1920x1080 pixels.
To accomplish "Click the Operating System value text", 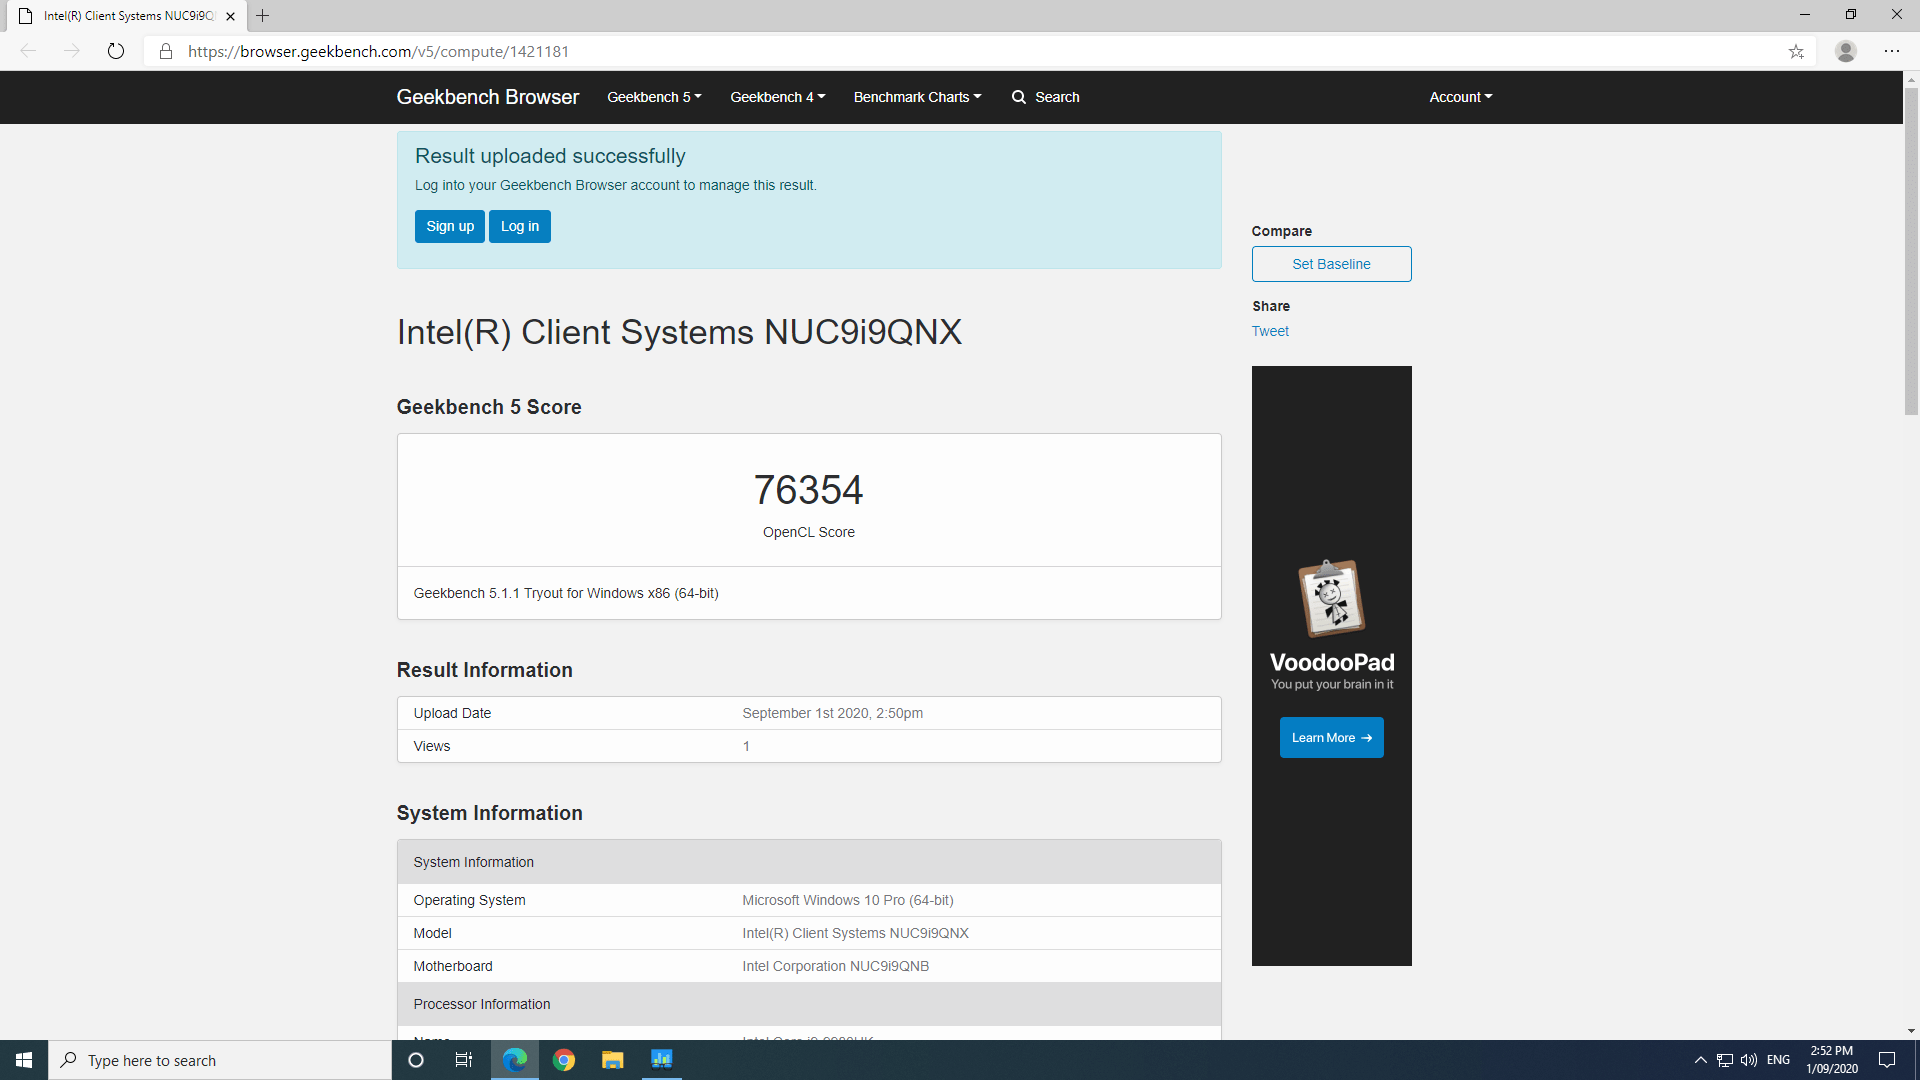I will (x=848, y=900).
